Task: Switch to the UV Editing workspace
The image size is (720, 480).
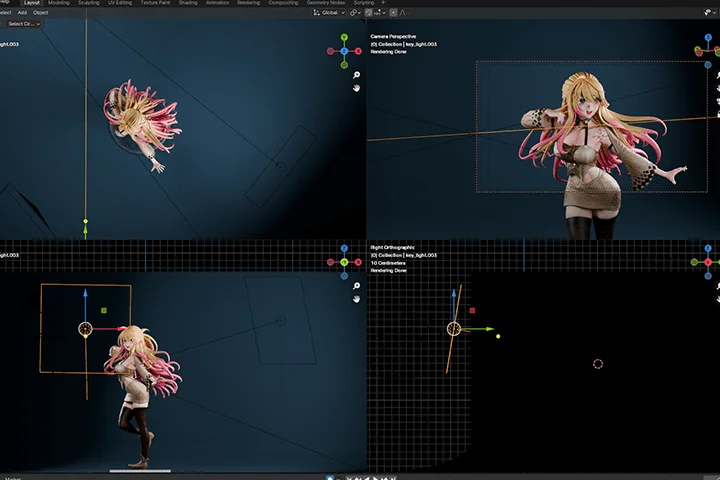Action: tap(120, 3)
